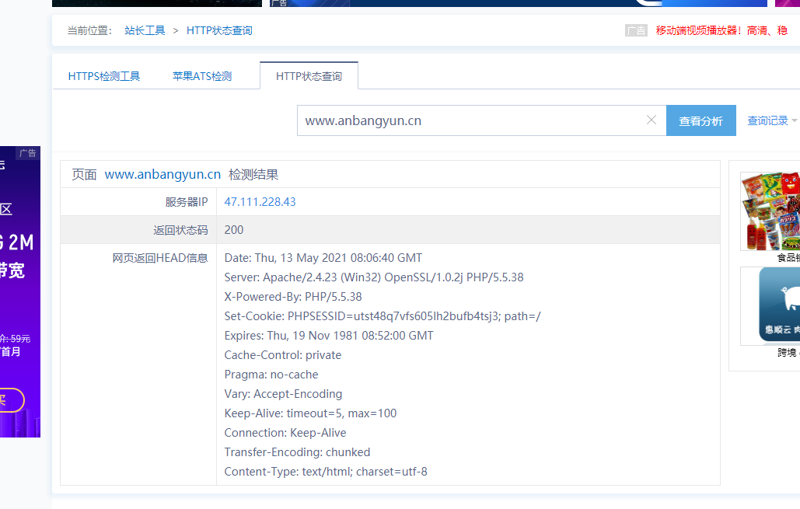This screenshot has width=800, height=509.
Task: Click the 'Cache-Control: private' line
Action: click(283, 355)
